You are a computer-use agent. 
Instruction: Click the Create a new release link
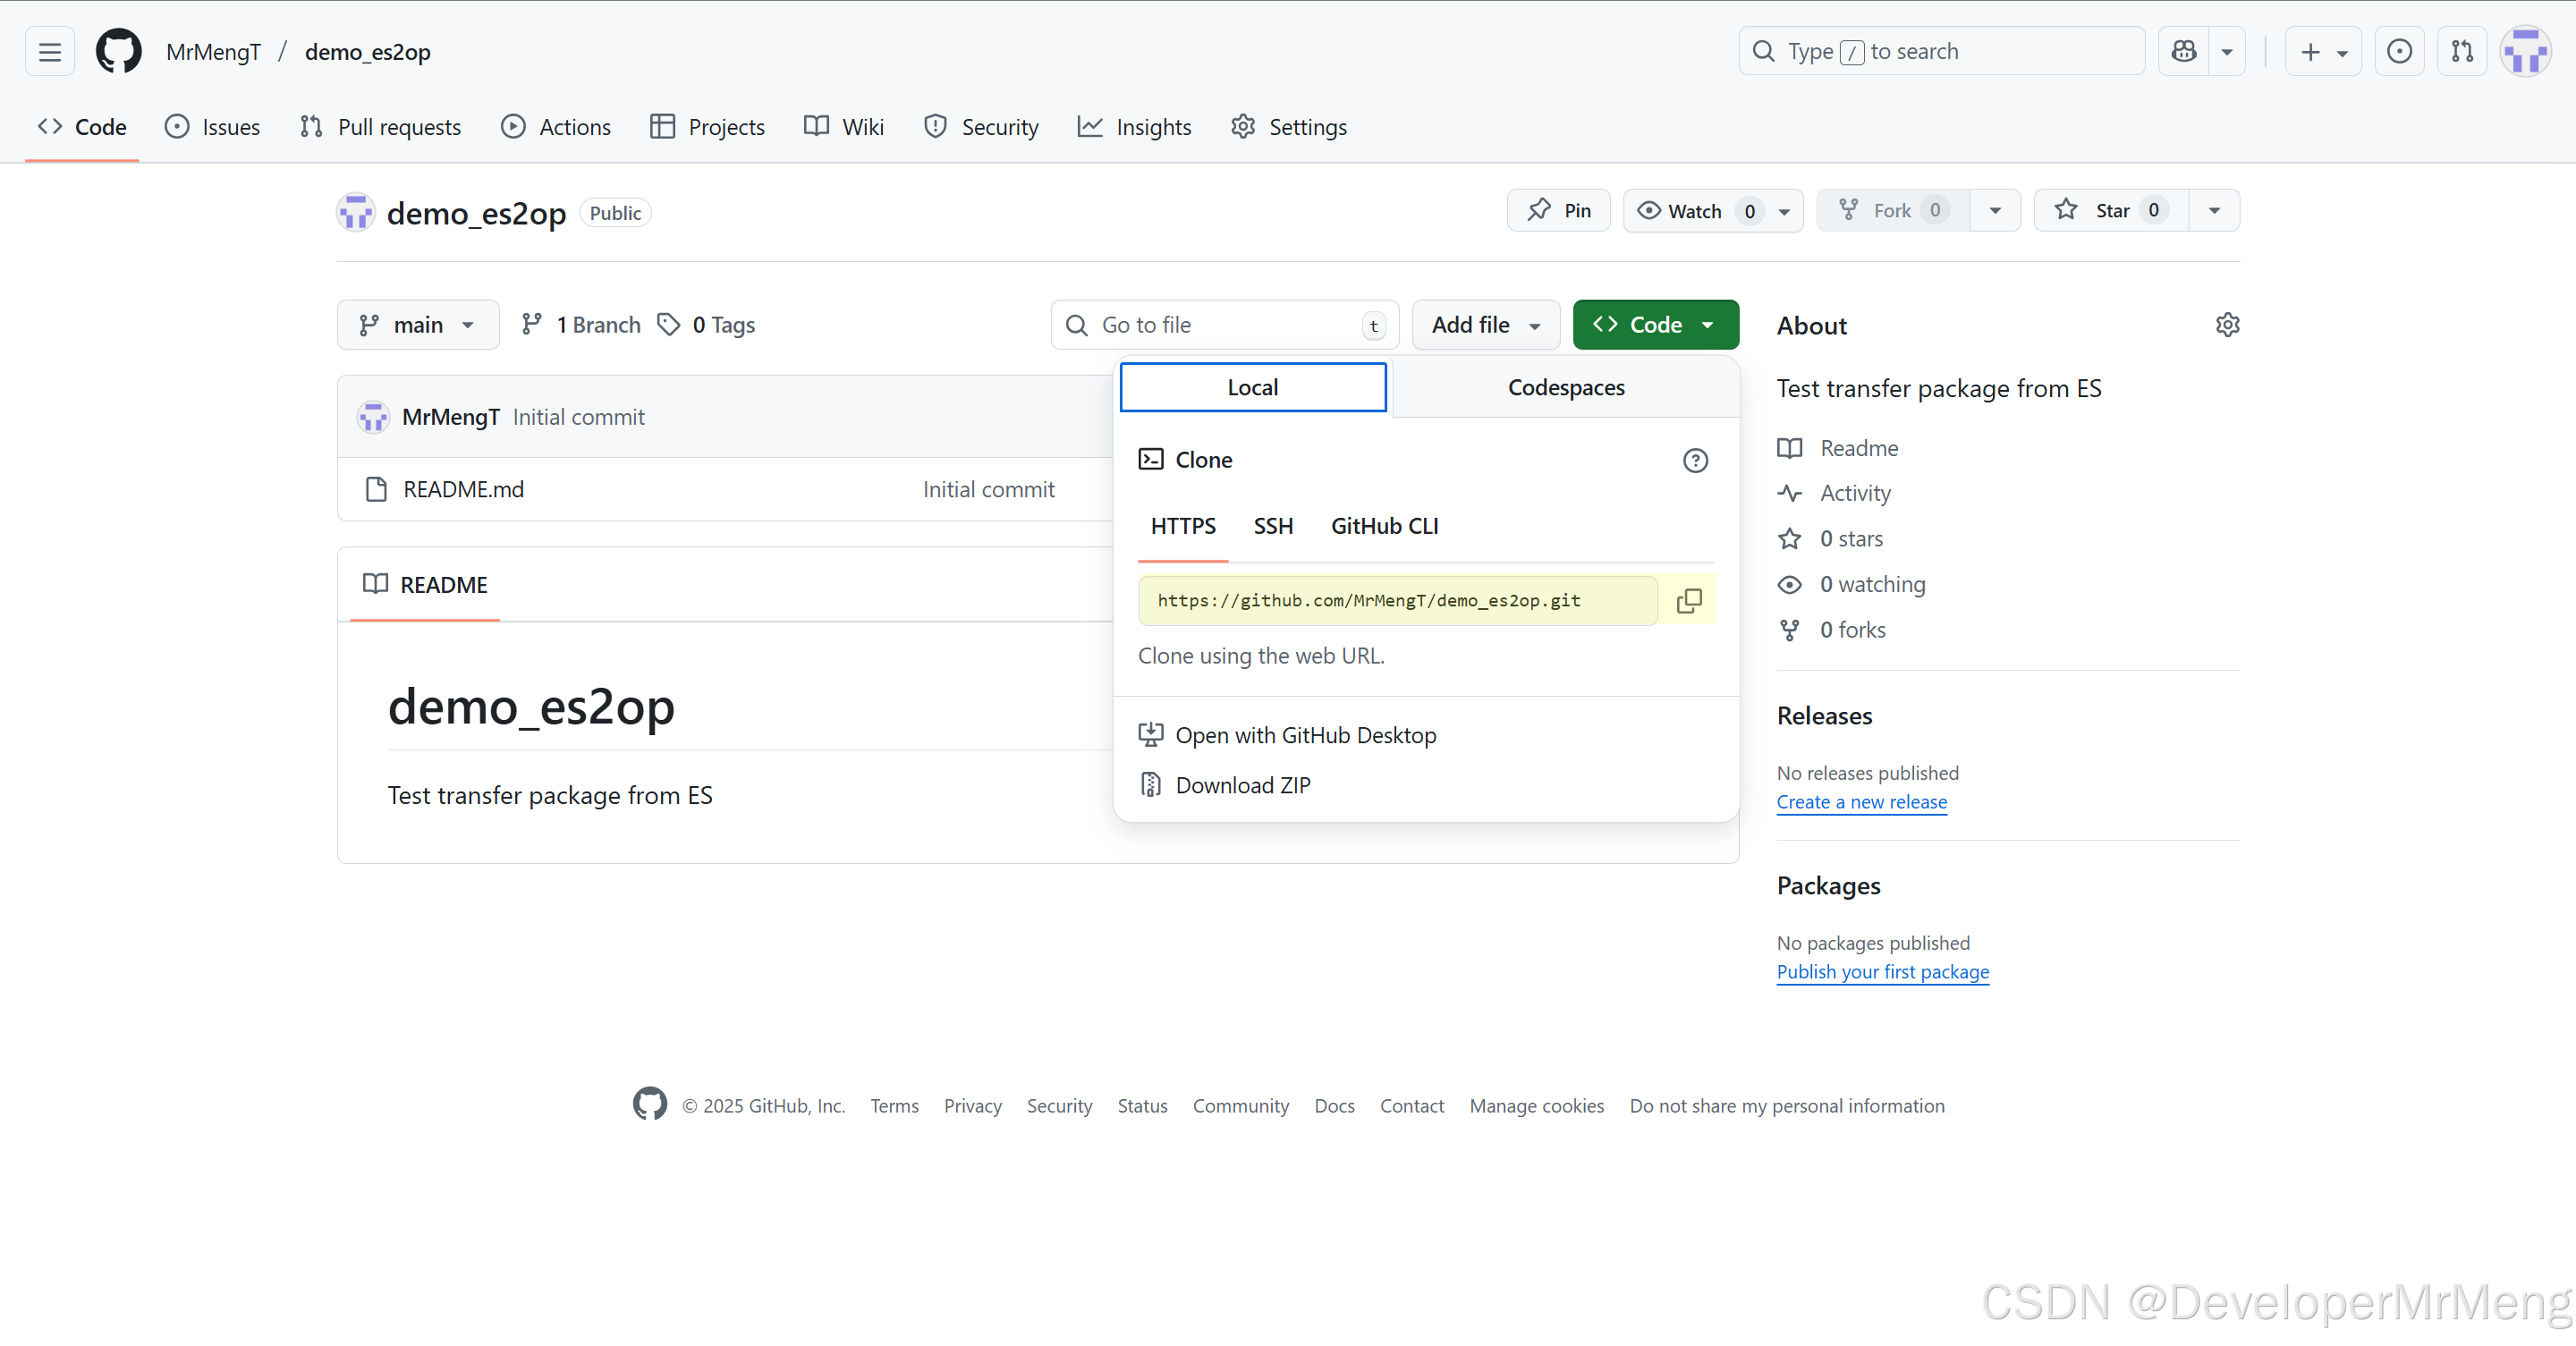[x=1861, y=802]
